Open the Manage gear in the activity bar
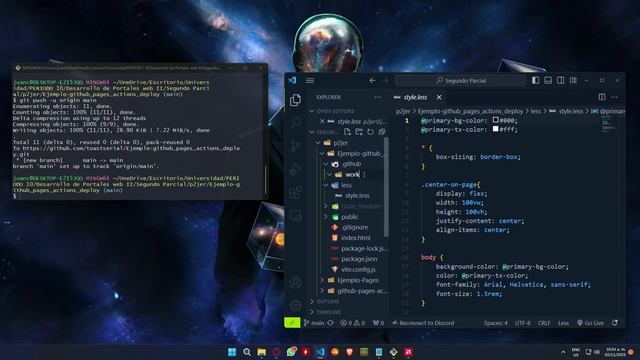The image size is (640, 360). 296,305
